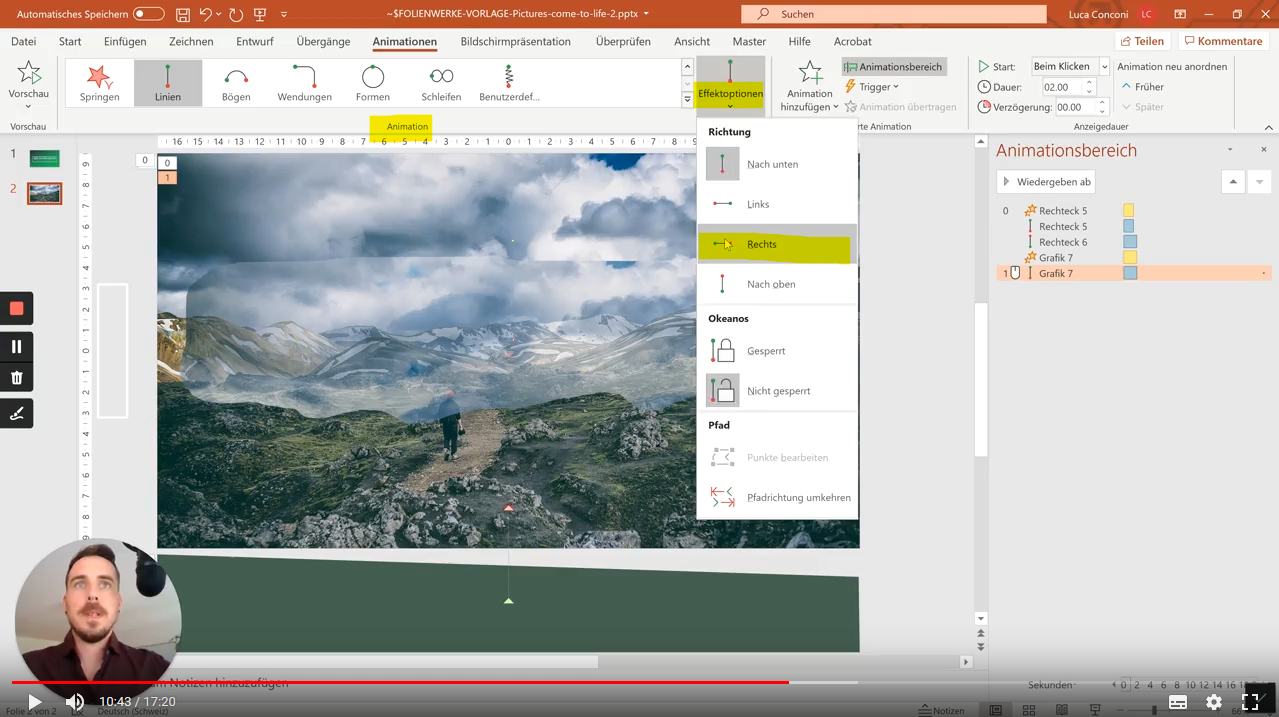The image size is (1279, 717).
Task: Select Rechteck 6 animation entry
Action: pos(1134,242)
